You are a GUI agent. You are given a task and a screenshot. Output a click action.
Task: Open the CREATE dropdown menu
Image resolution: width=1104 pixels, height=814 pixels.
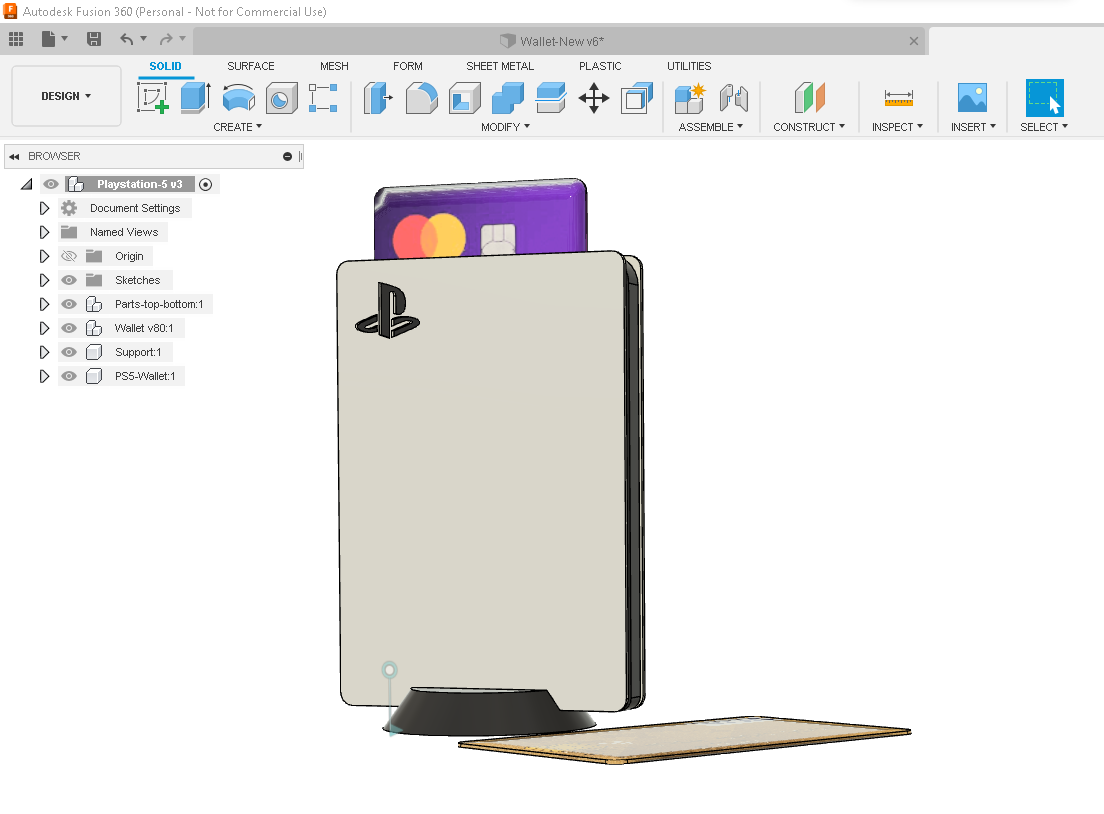tap(237, 127)
